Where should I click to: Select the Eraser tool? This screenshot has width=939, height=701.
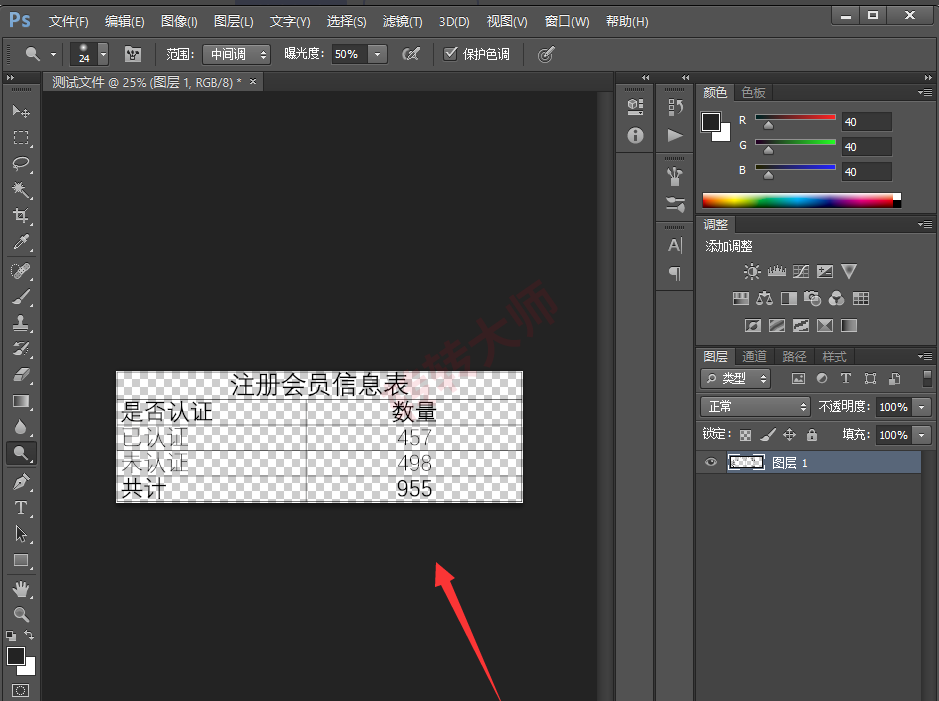click(x=21, y=375)
